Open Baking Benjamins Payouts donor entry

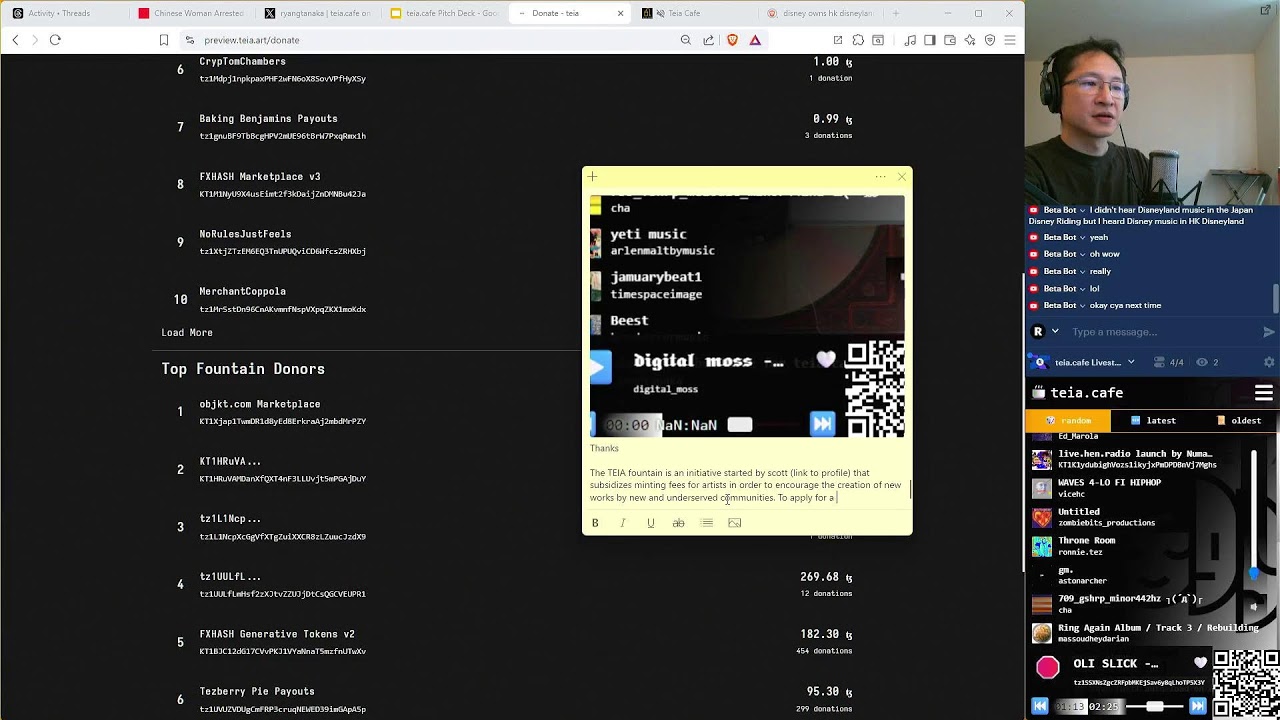[268, 119]
